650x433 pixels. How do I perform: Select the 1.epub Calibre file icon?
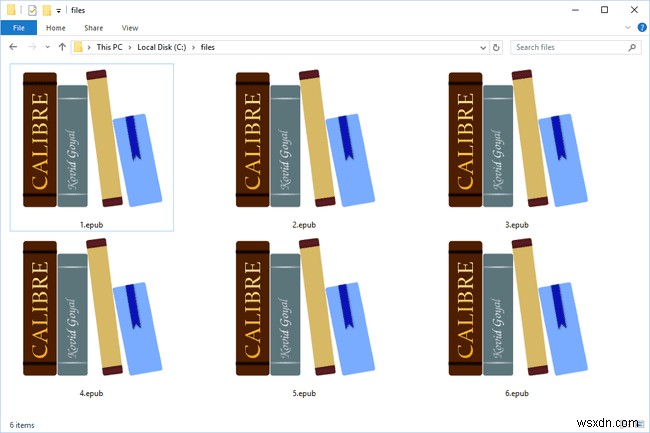(x=92, y=138)
